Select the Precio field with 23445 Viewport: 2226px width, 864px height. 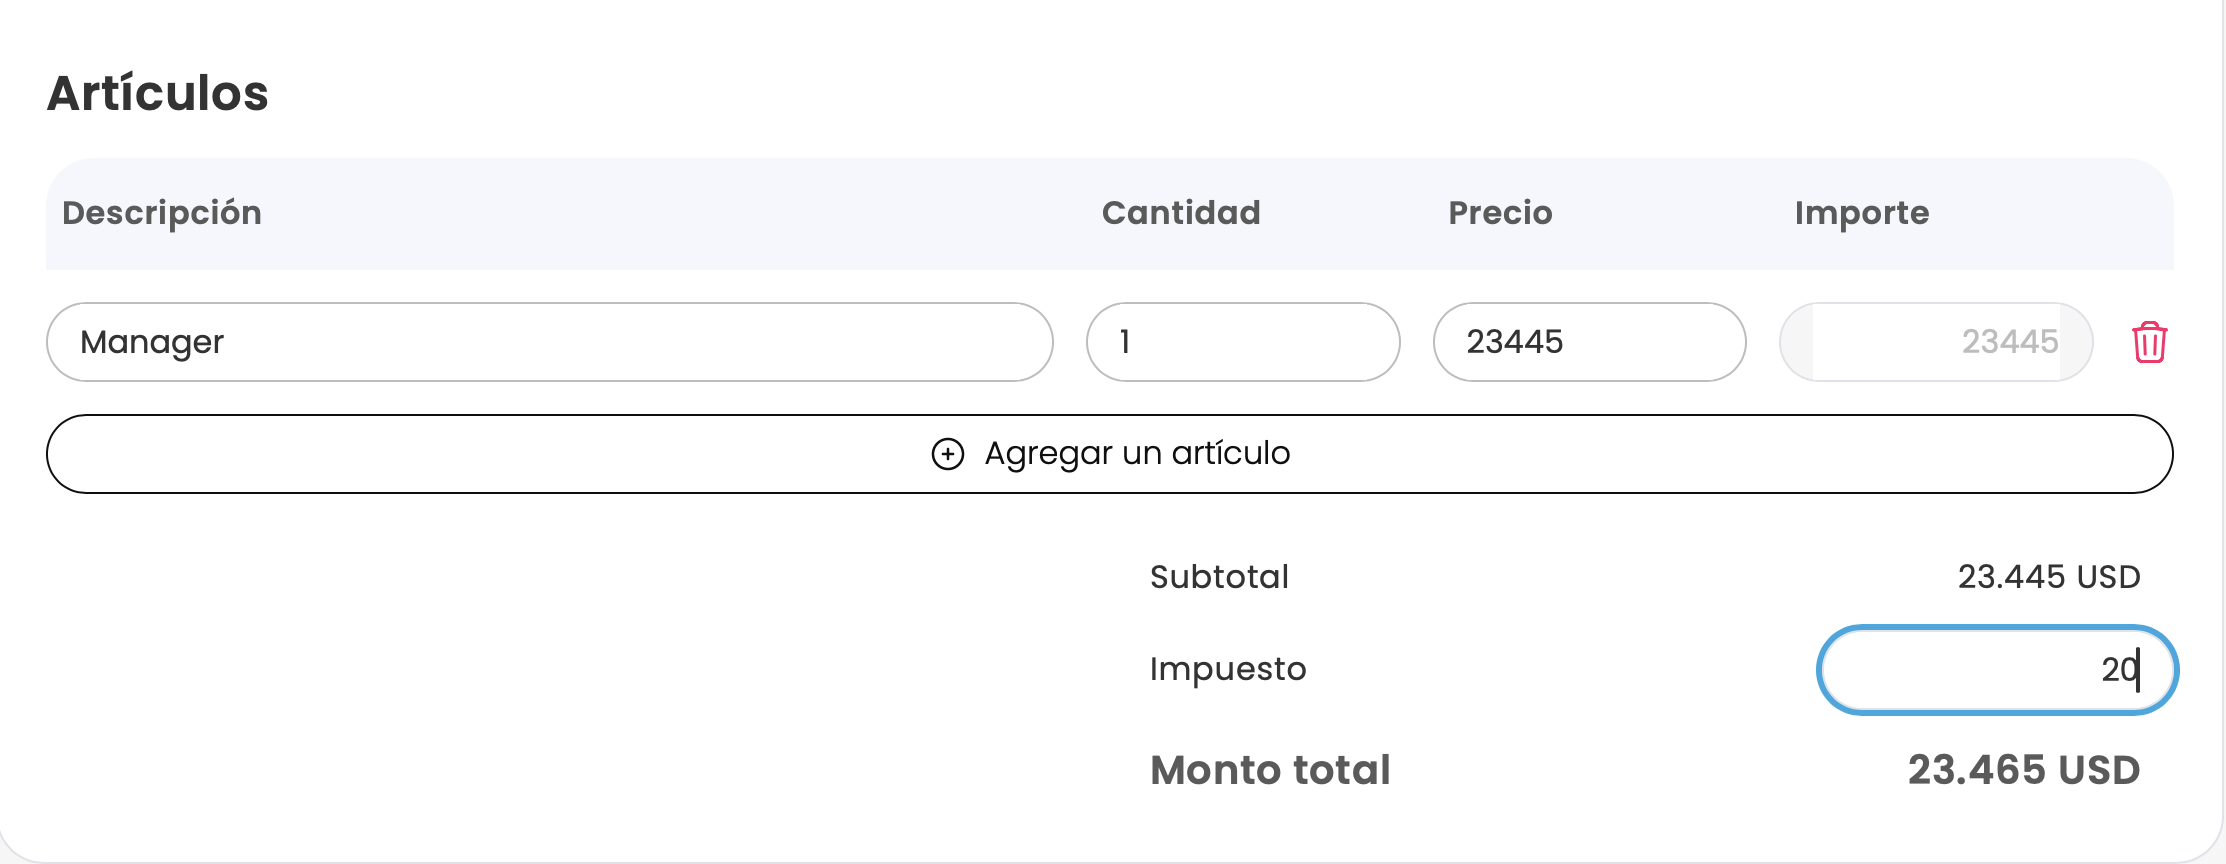click(x=1589, y=342)
